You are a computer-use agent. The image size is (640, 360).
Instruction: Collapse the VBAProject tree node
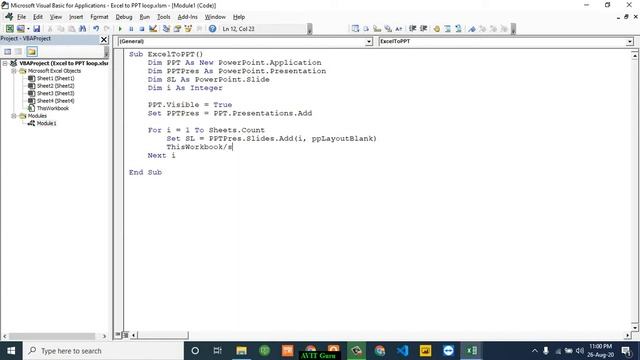(5, 63)
